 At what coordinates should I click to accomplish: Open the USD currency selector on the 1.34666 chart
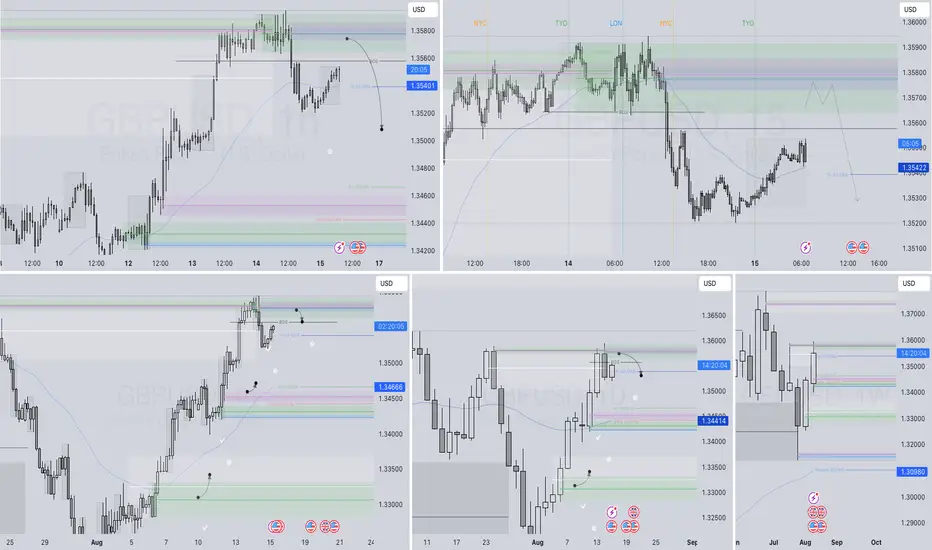pos(390,284)
